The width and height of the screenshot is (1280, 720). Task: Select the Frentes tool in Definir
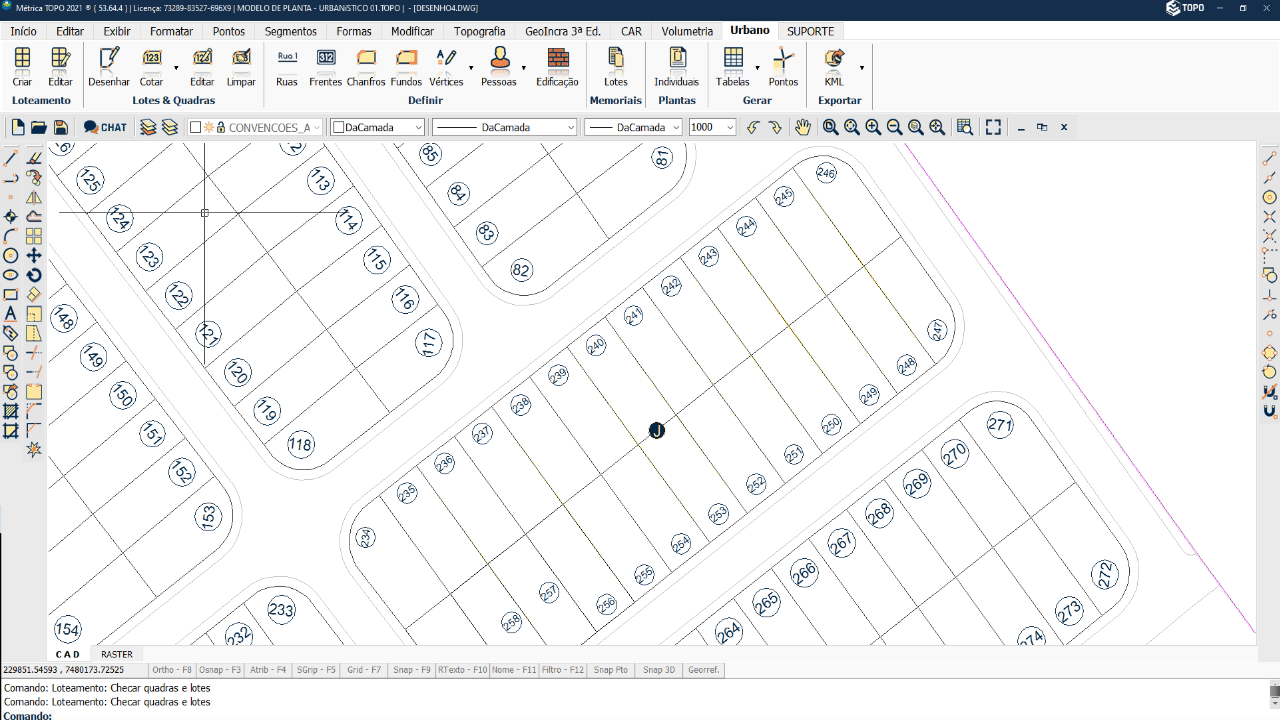pyautogui.click(x=326, y=66)
